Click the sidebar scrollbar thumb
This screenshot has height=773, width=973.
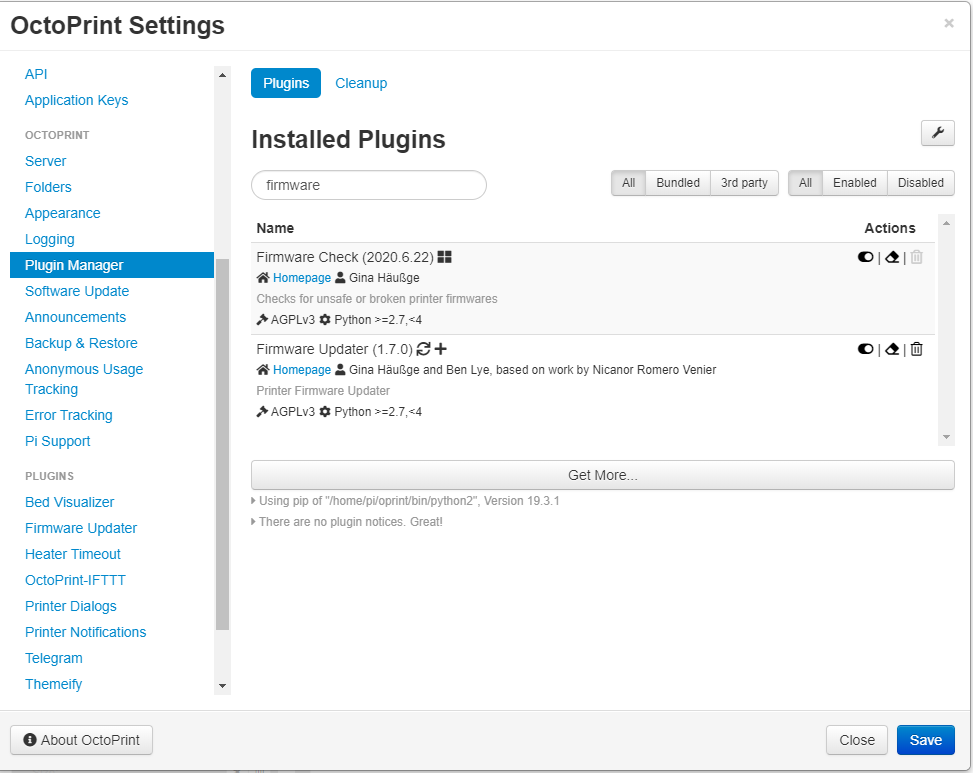click(x=222, y=444)
